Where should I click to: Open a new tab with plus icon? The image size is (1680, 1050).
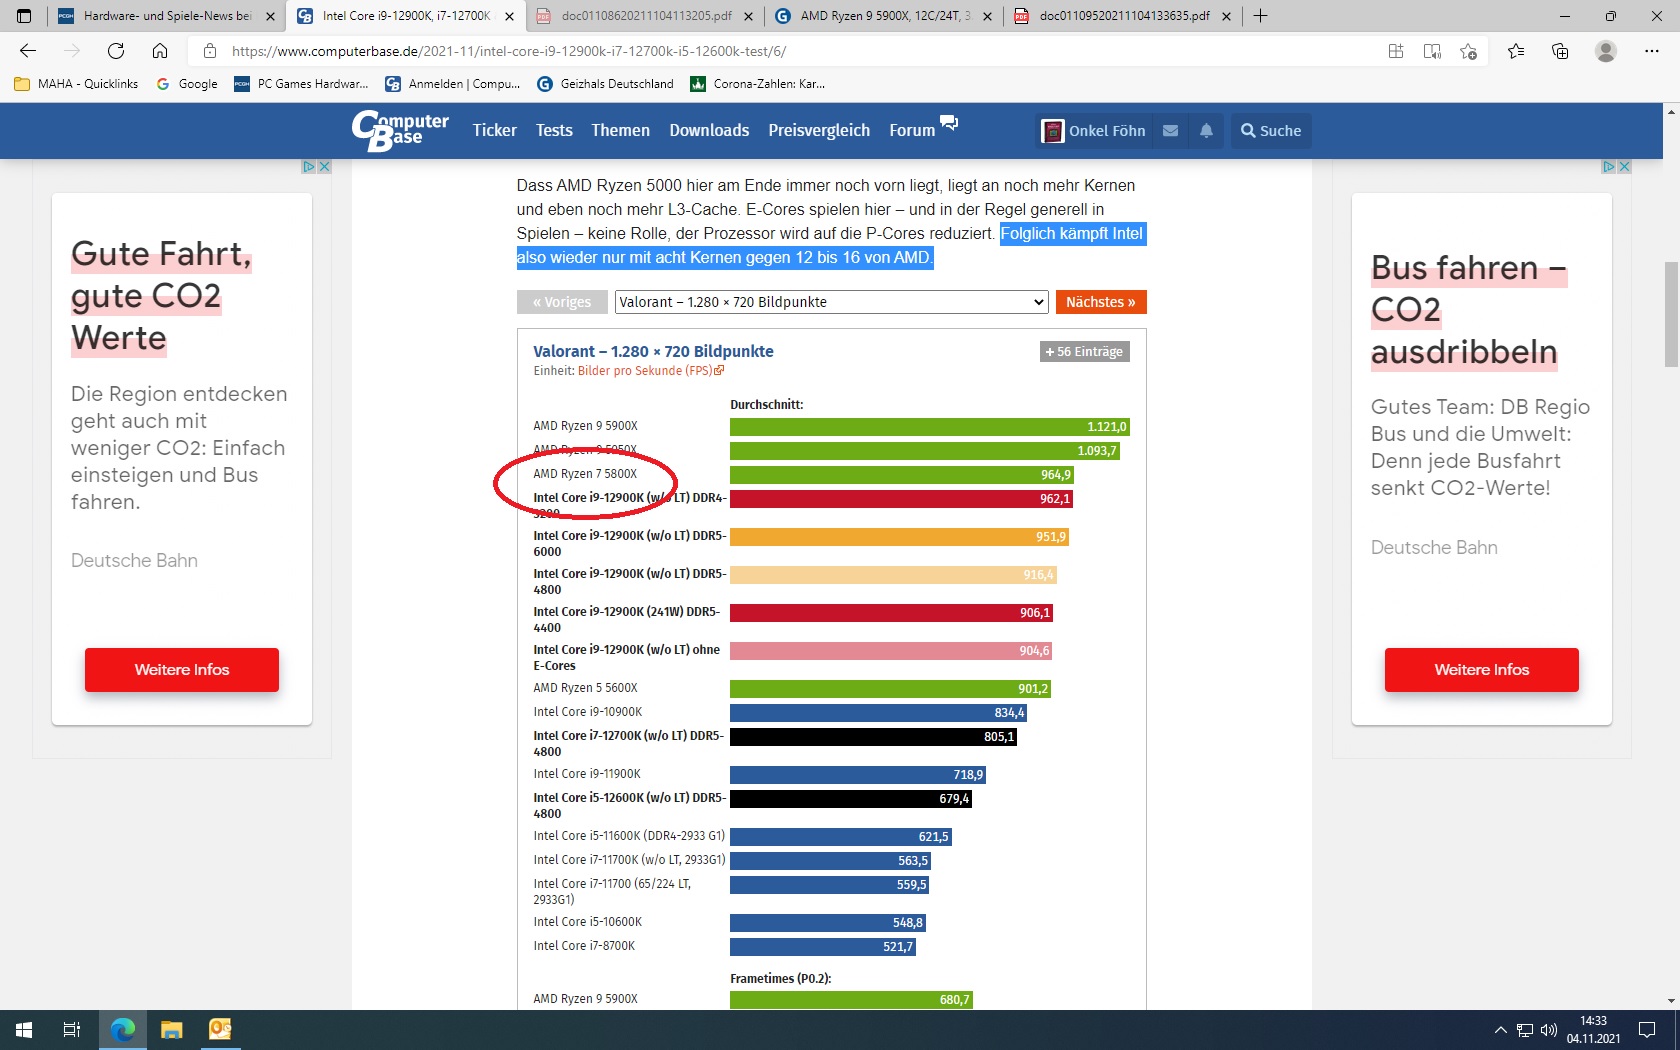click(1261, 16)
